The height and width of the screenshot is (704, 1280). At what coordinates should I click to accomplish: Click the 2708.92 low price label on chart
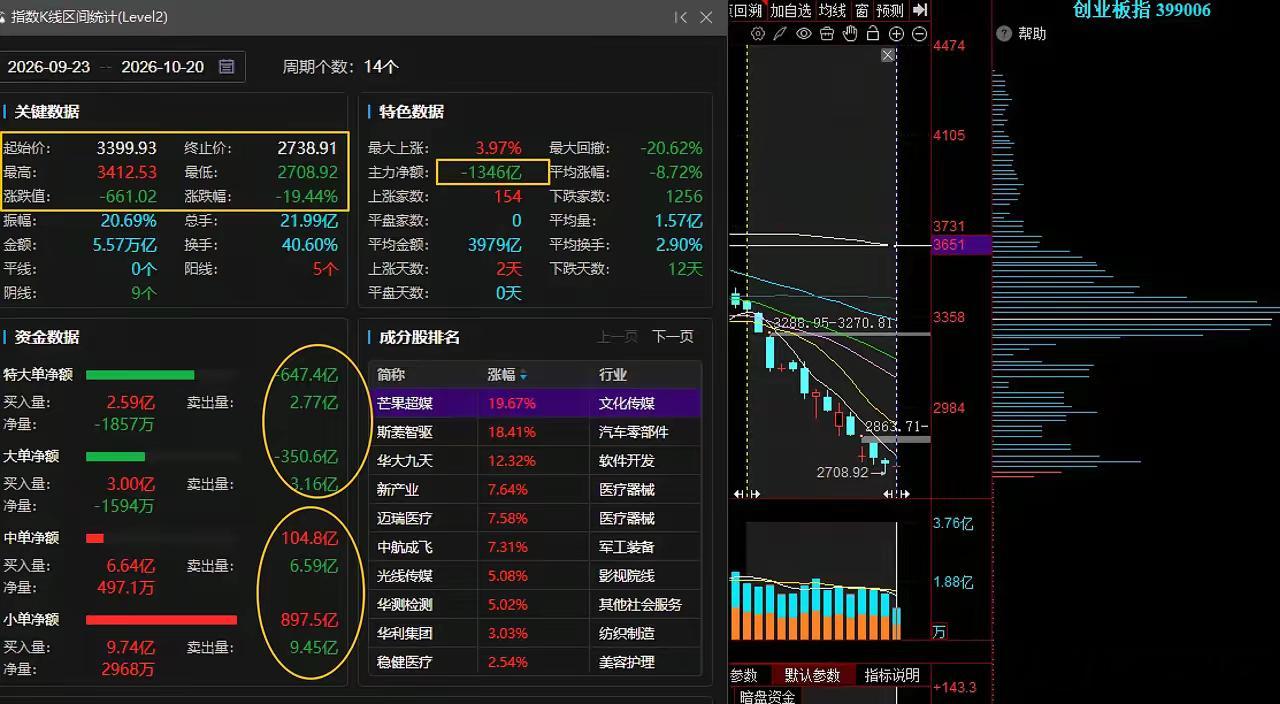click(842, 472)
